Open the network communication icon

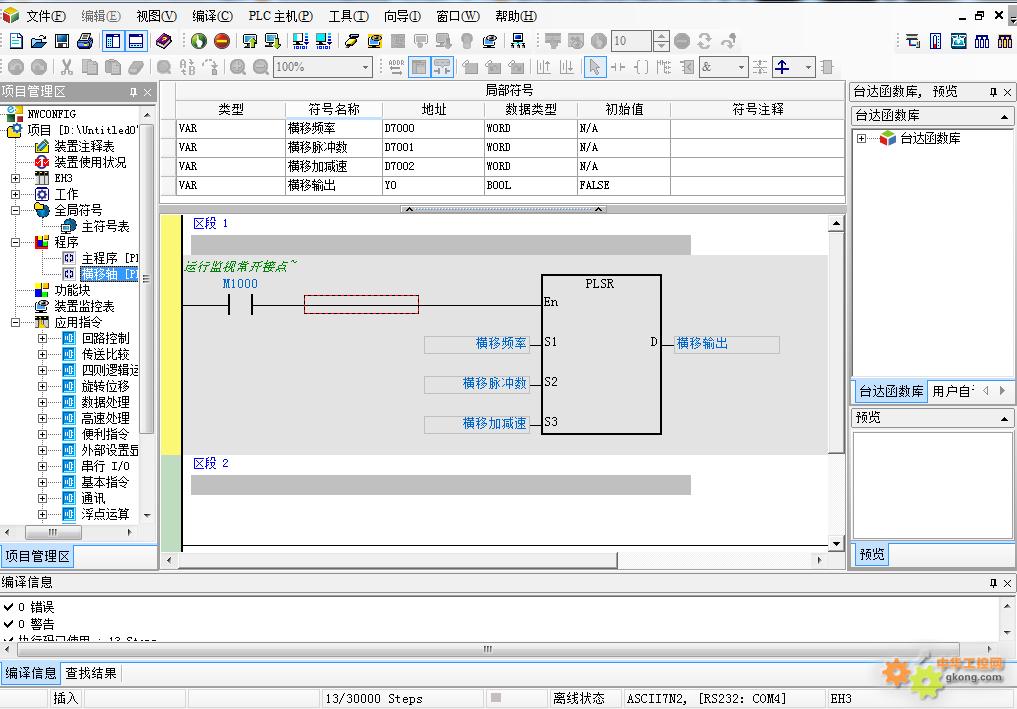click(x=518, y=41)
